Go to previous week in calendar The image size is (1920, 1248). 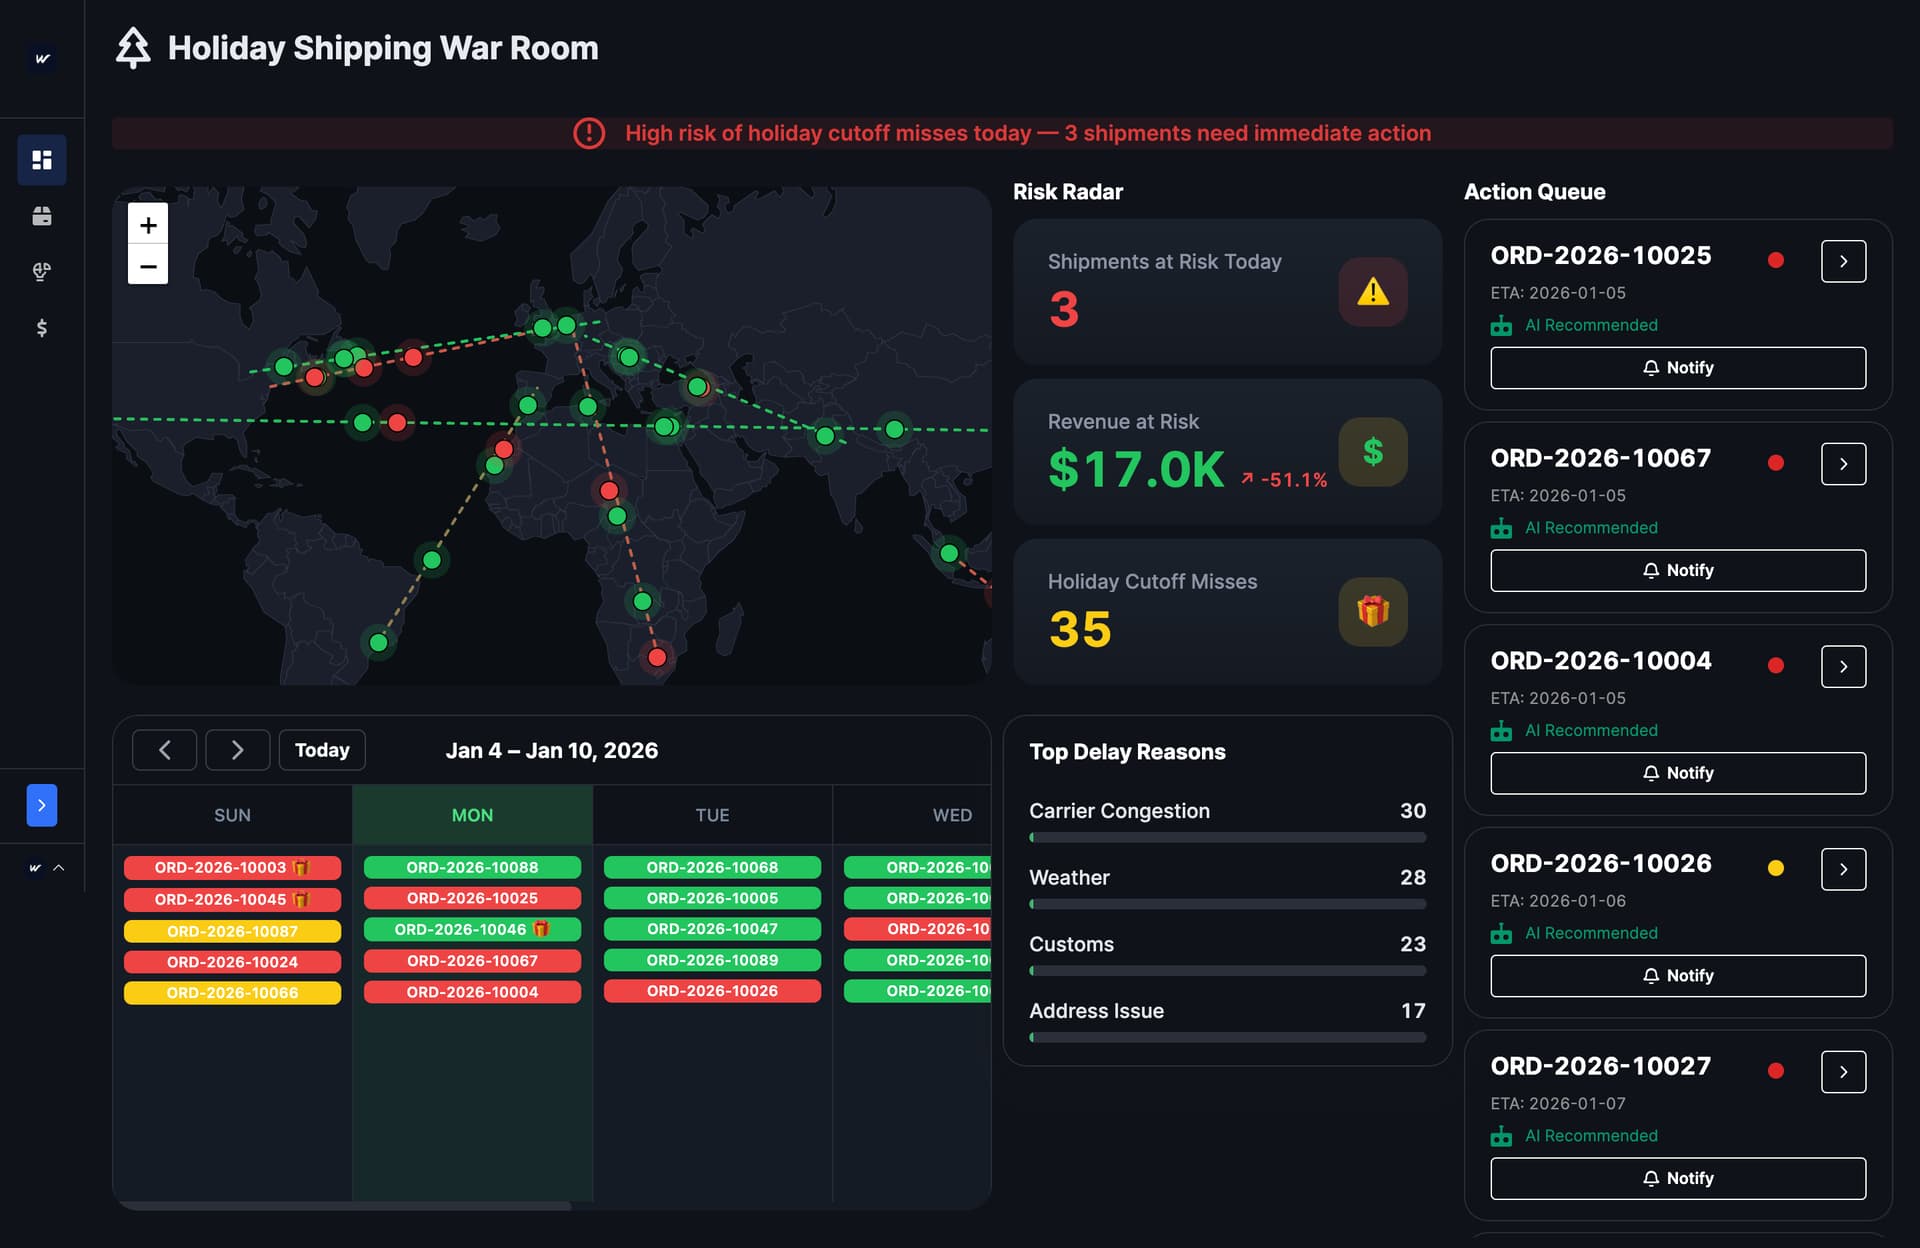click(165, 750)
